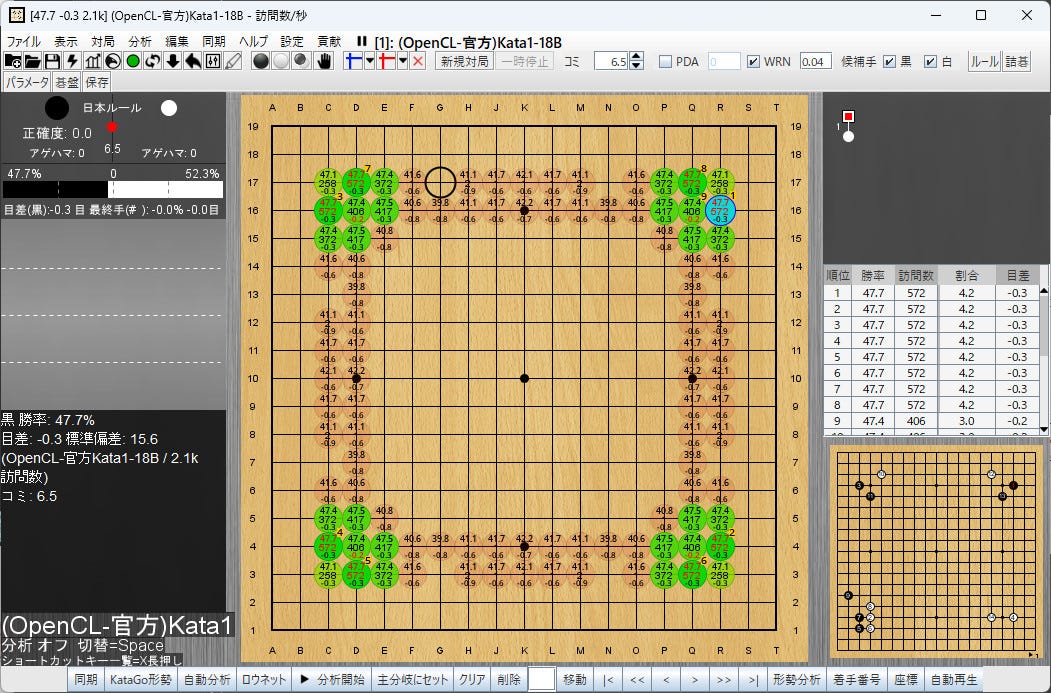The height and width of the screenshot is (693, 1051).
Task: Open the sliders adjustment icon
Action: pos(213,62)
